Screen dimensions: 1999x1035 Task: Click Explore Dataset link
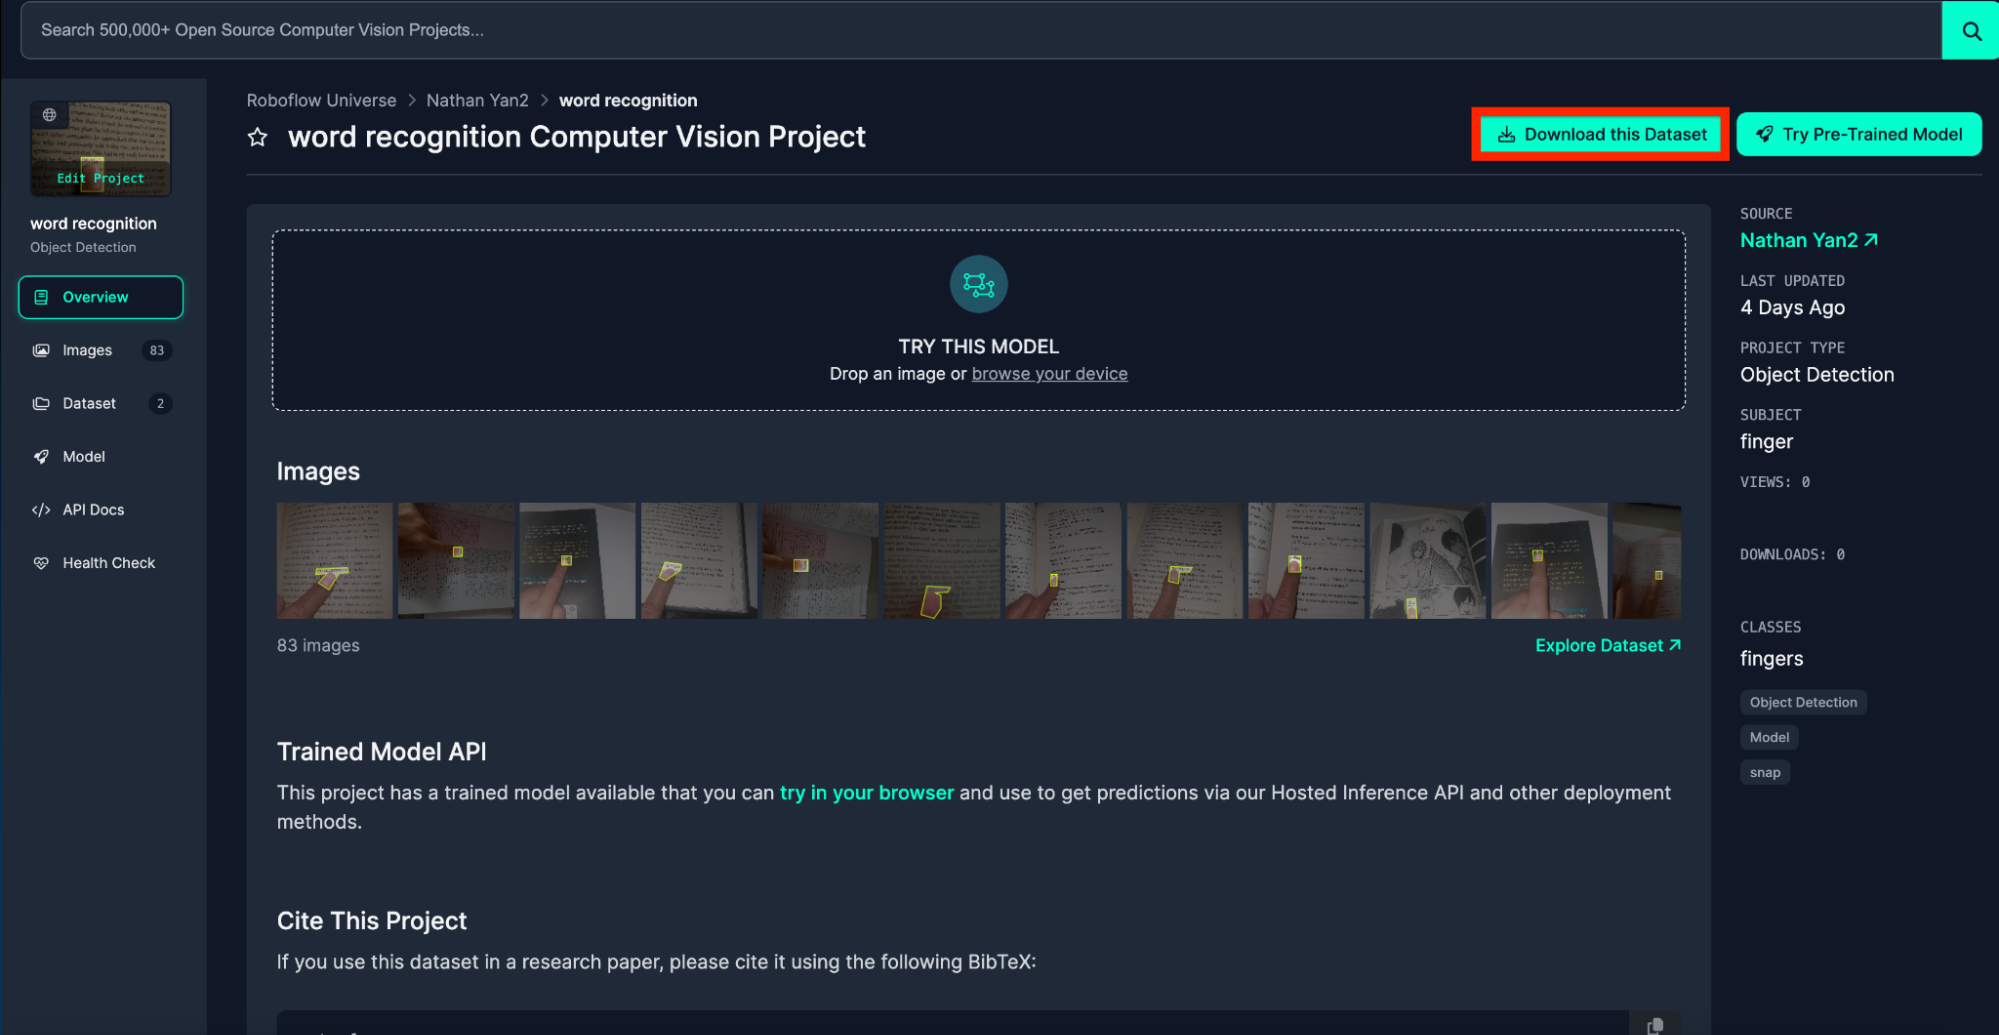click(x=1608, y=645)
